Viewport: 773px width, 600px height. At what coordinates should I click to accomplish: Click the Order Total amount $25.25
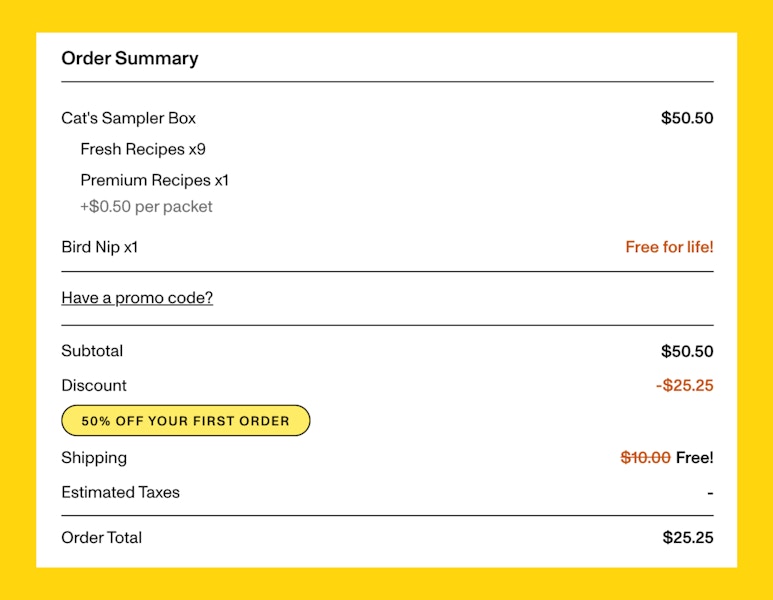[688, 538]
